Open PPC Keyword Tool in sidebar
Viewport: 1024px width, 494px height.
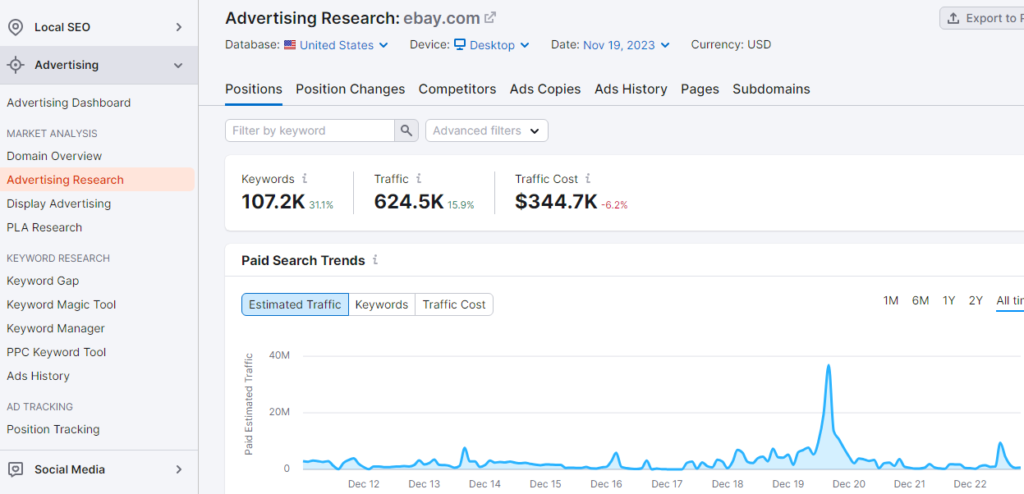click(56, 352)
